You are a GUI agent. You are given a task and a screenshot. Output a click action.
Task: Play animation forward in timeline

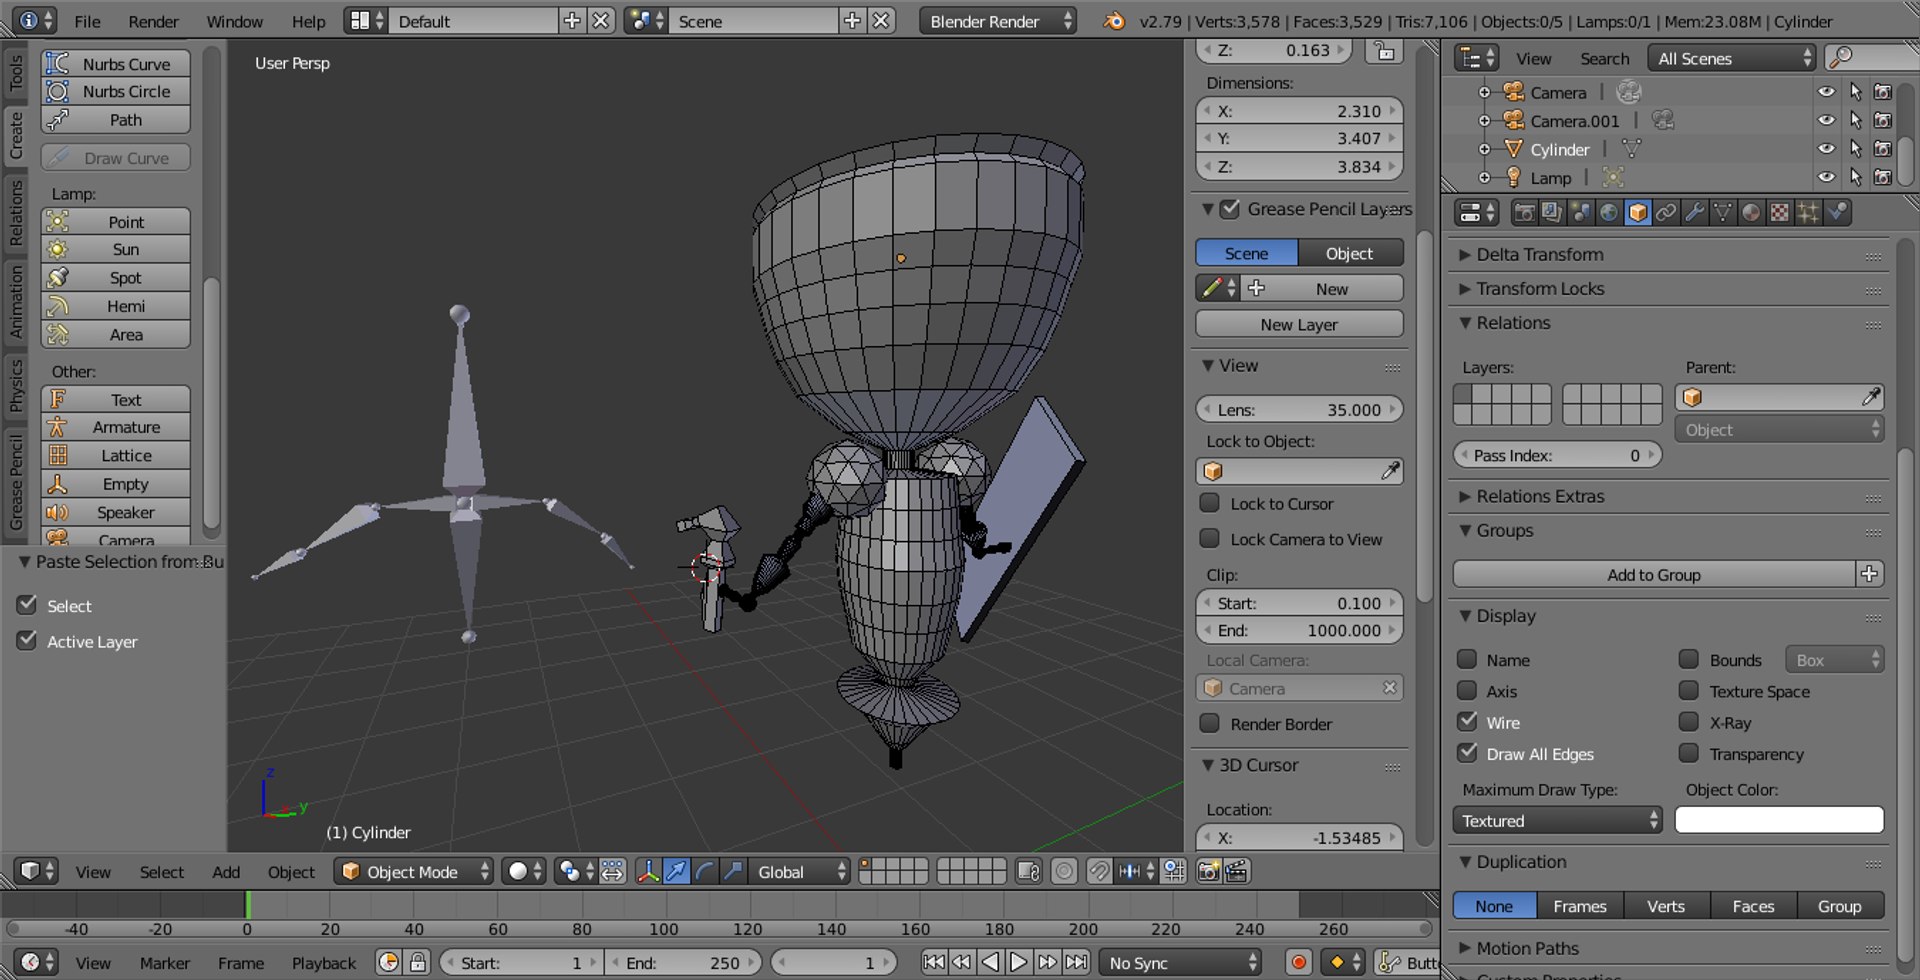pyautogui.click(x=1018, y=962)
